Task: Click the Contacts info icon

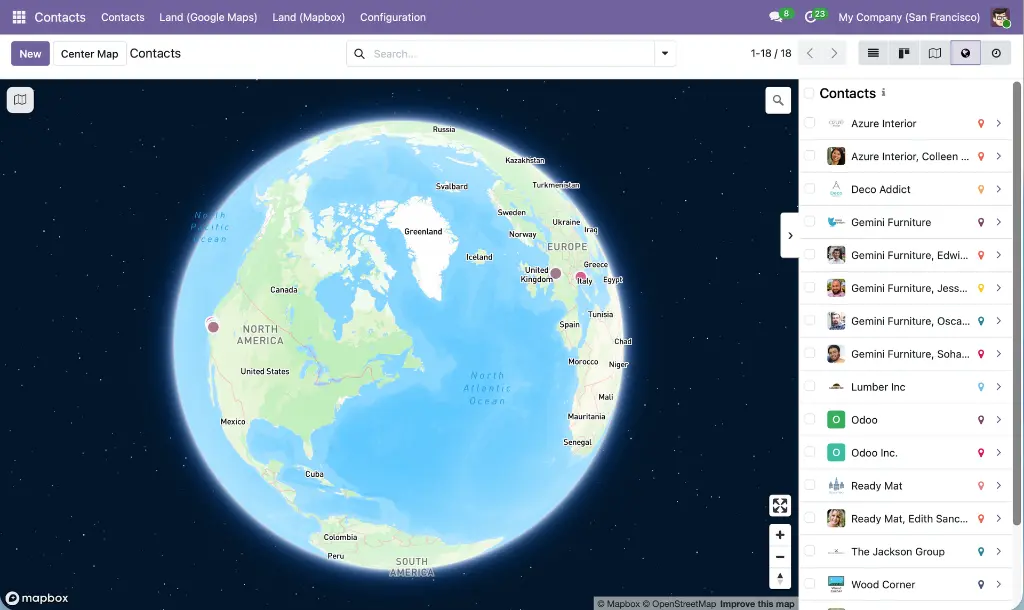Action: click(x=884, y=93)
